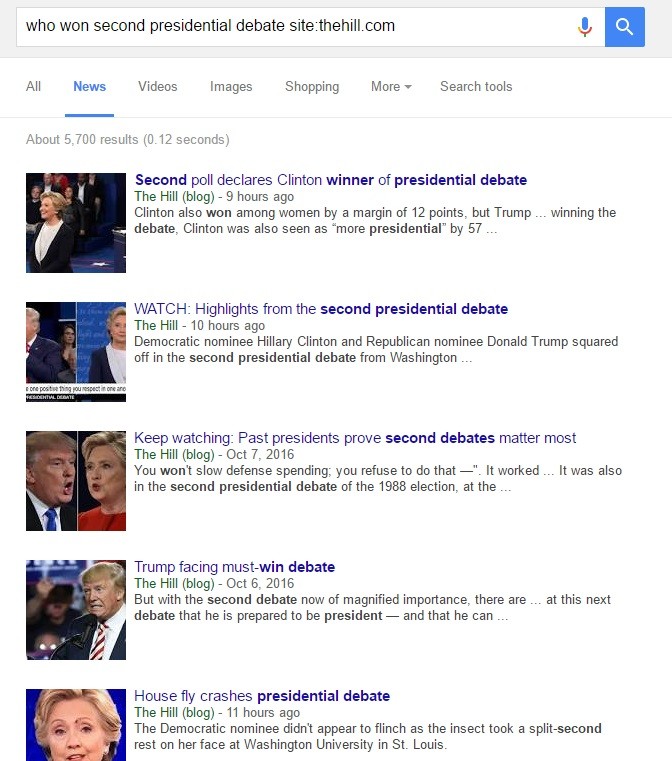The image size is (672, 761).
Task: Open 'Second poll declares Clinton winner' article
Action: pyautogui.click(x=331, y=180)
